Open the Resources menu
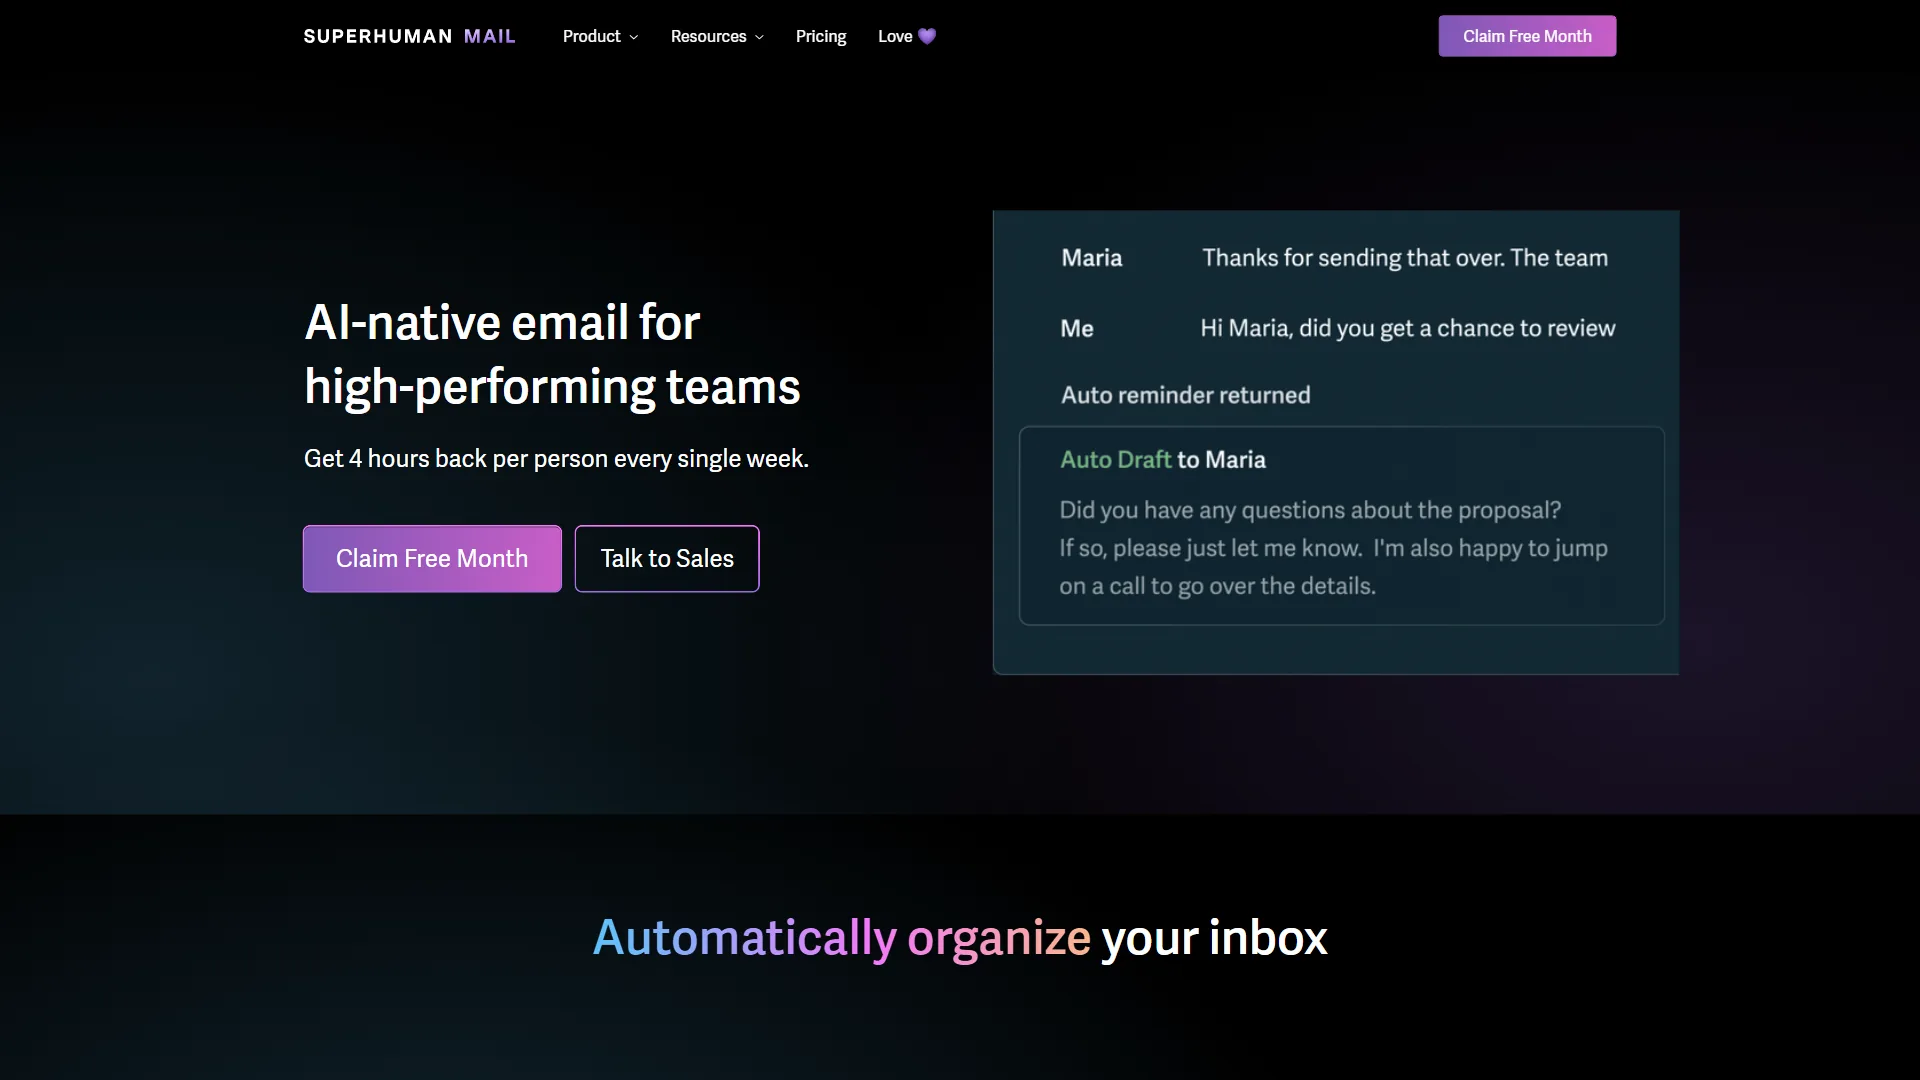1920x1080 pixels. [717, 36]
